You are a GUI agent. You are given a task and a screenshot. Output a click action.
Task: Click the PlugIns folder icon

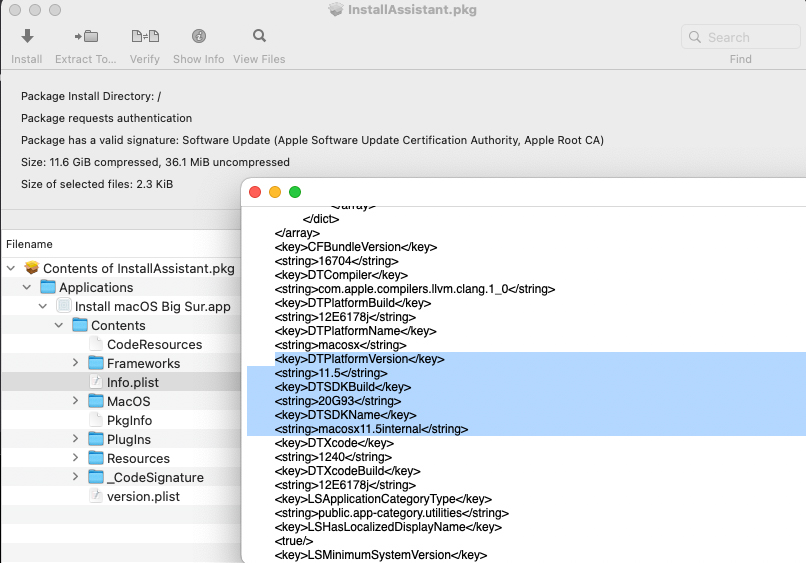click(96, 439)
